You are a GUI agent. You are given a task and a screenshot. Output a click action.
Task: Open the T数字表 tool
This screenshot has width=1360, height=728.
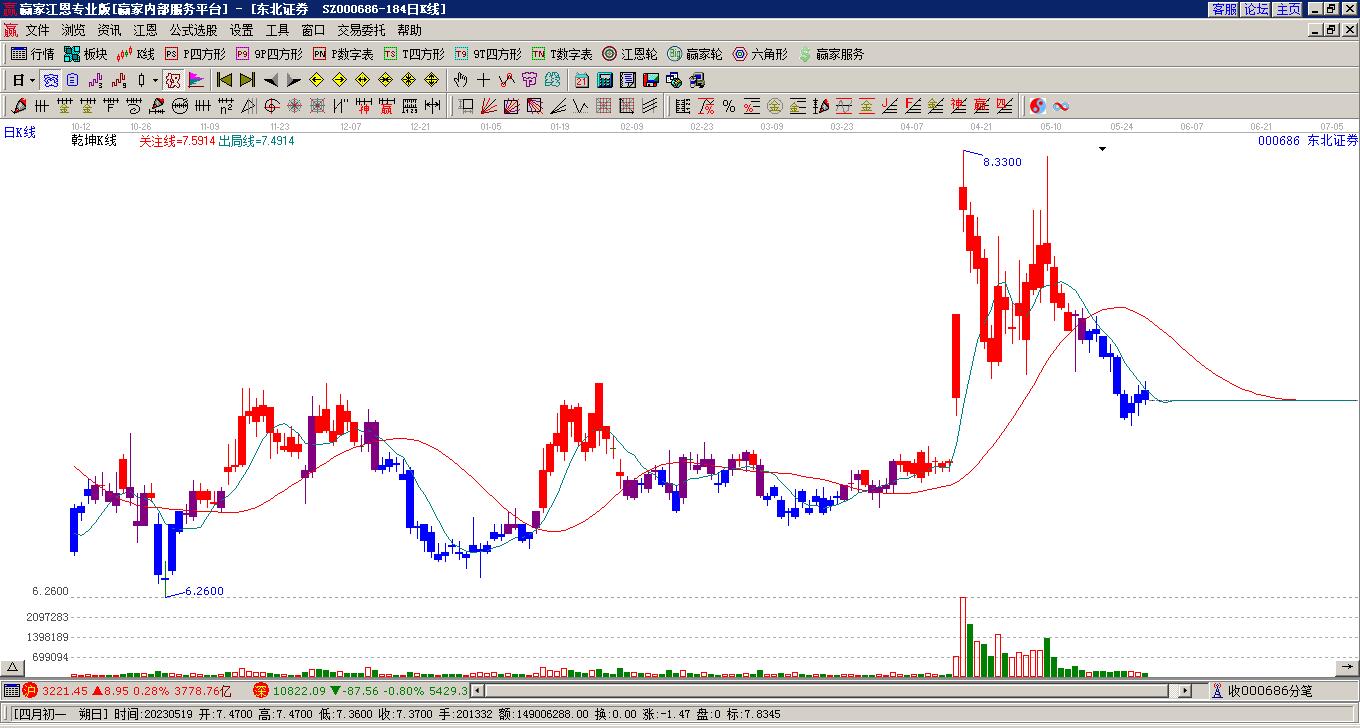(x=563, y=54)
